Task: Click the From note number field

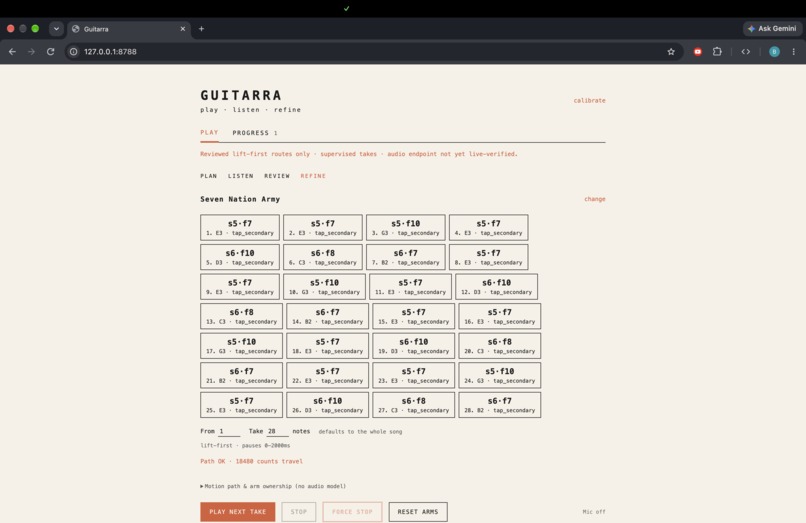Action: point(229,431)
